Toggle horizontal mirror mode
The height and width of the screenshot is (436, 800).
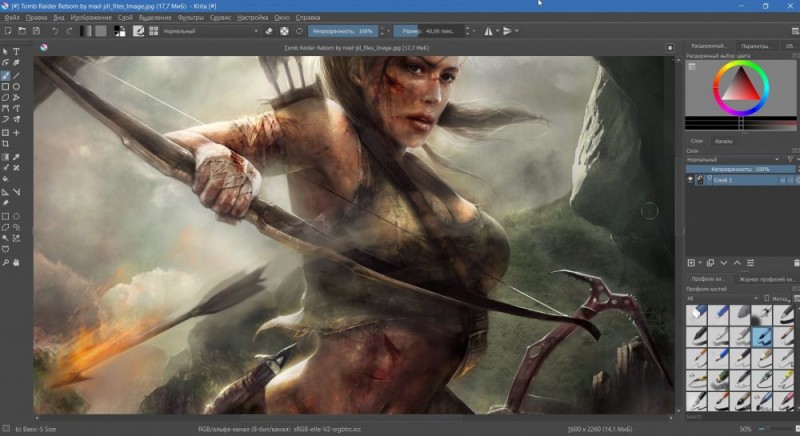tap(488, 31)
